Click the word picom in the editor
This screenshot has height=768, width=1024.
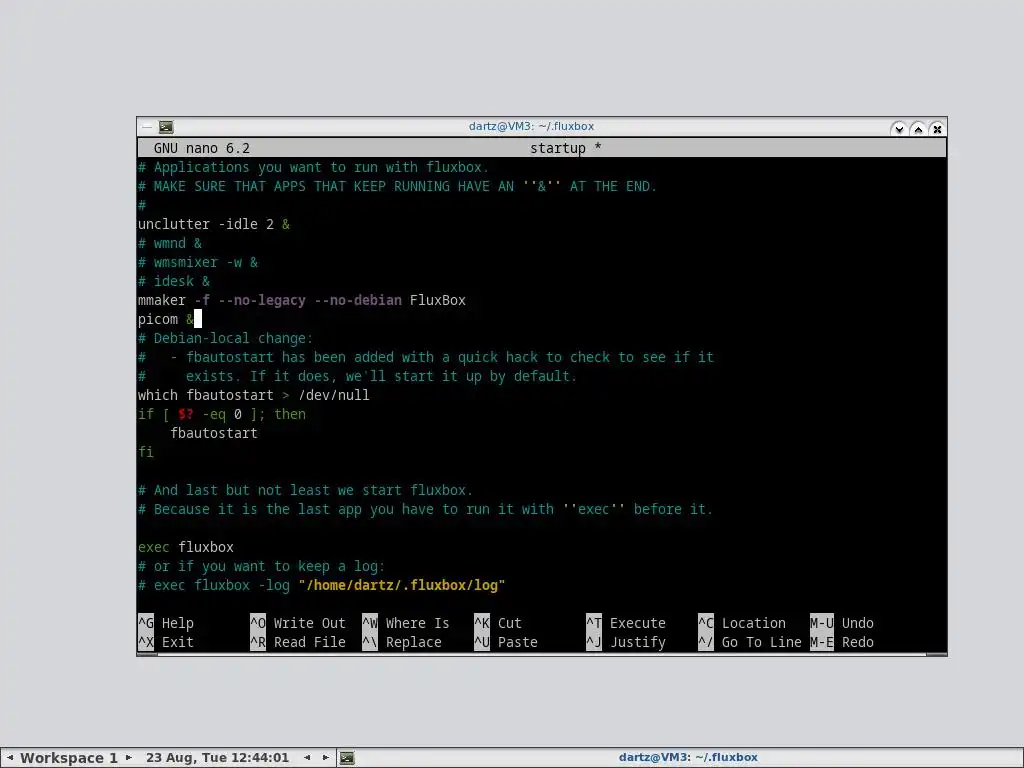[157, 319]
